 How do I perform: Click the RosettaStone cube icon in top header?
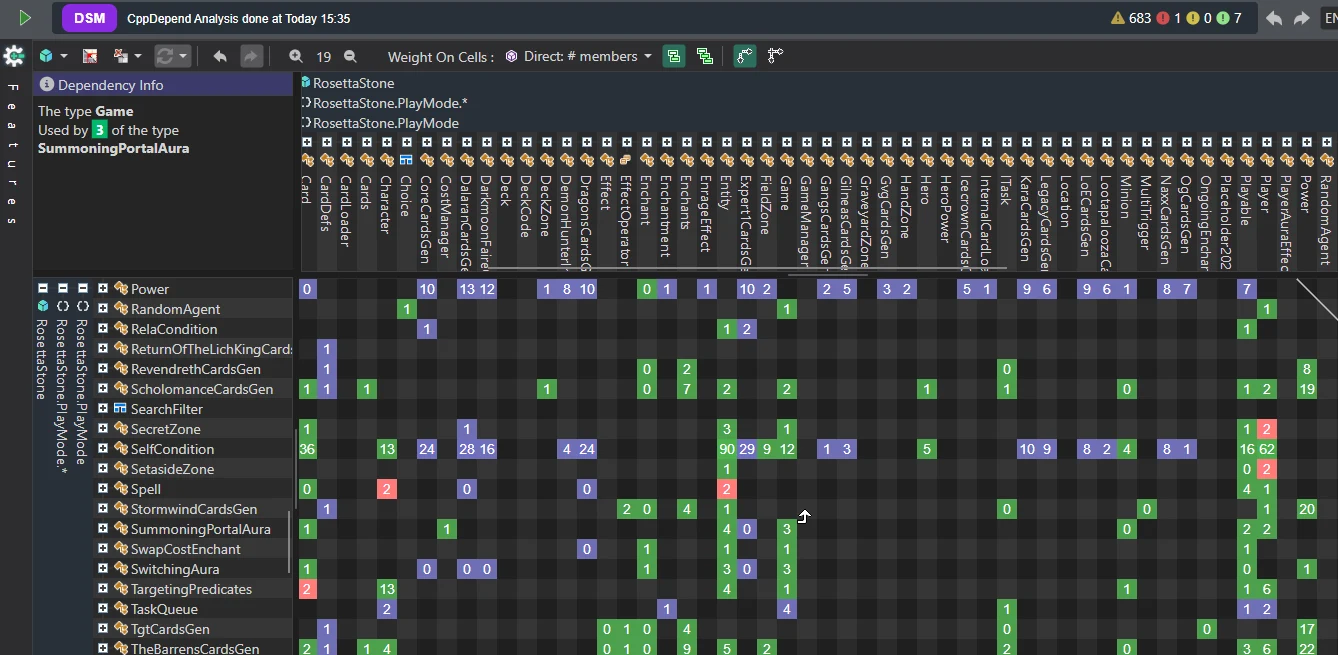pyautogui.click(x=306, y=83)
